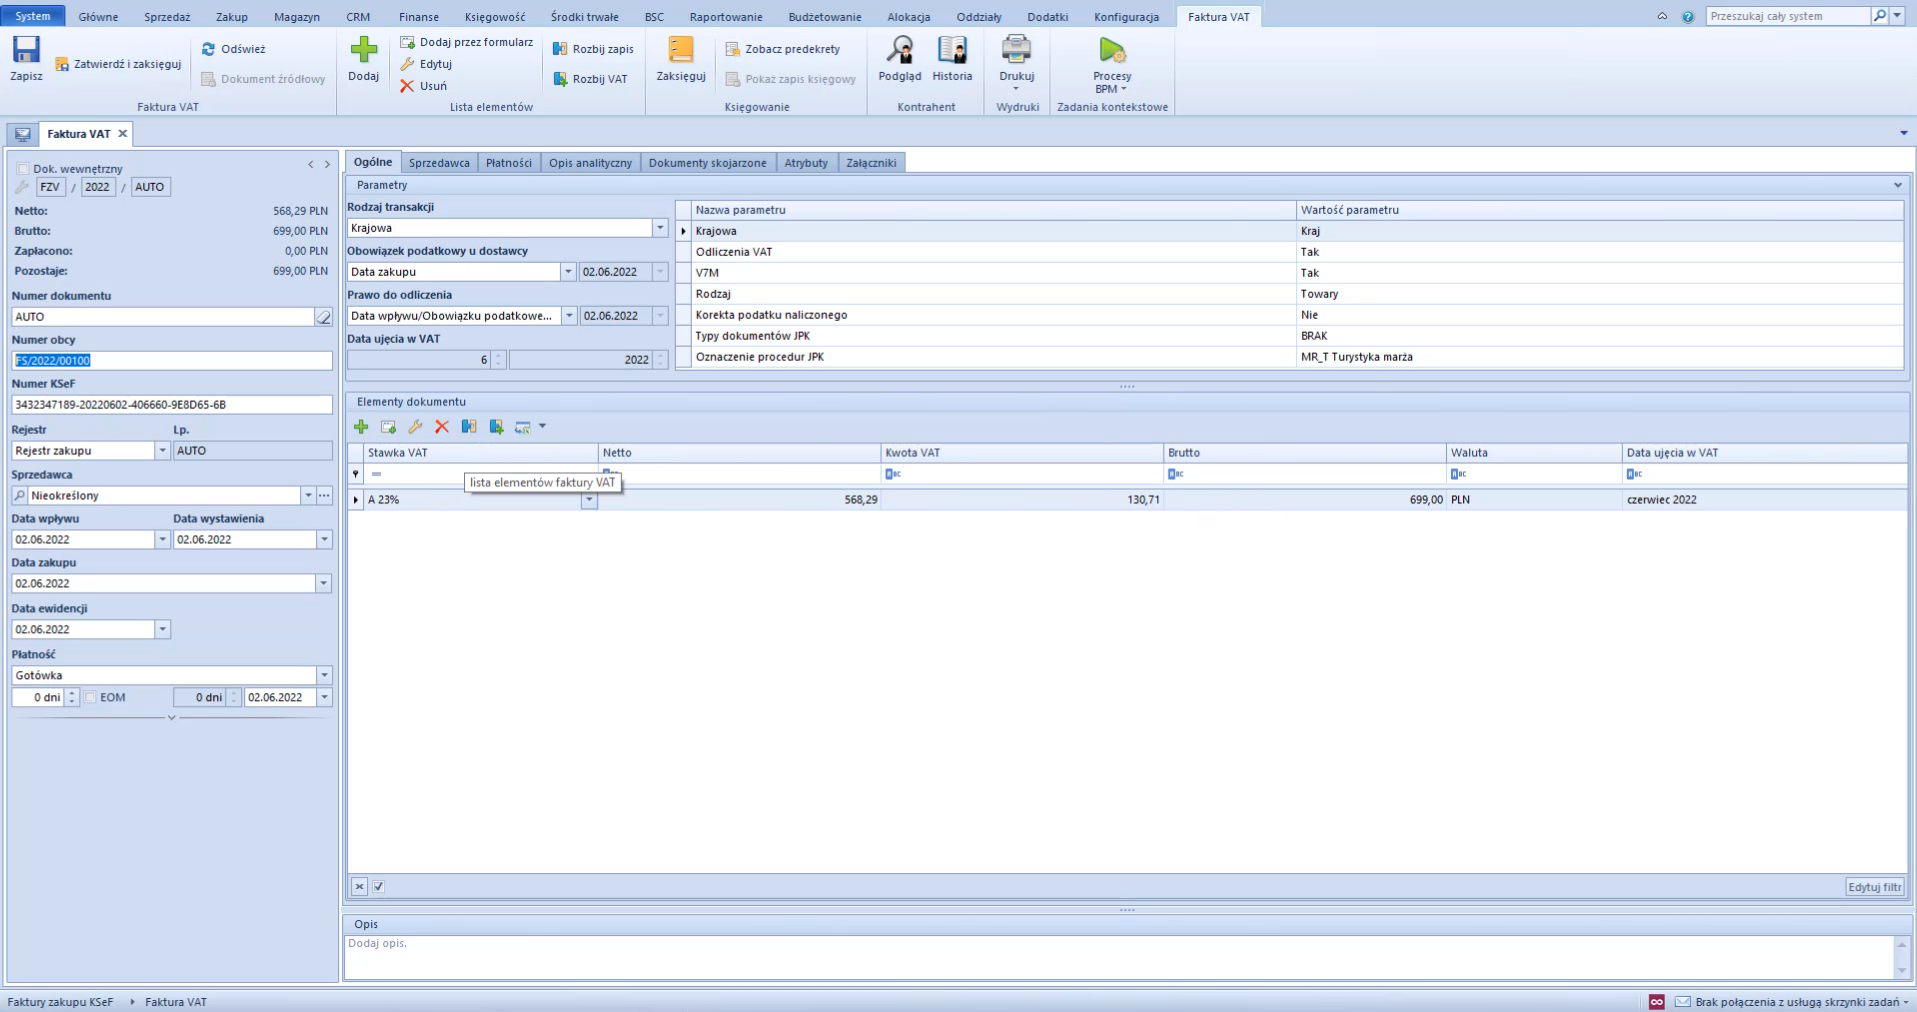Click split entry icon in Elementy dokumentu toolbar

[469, 427]
